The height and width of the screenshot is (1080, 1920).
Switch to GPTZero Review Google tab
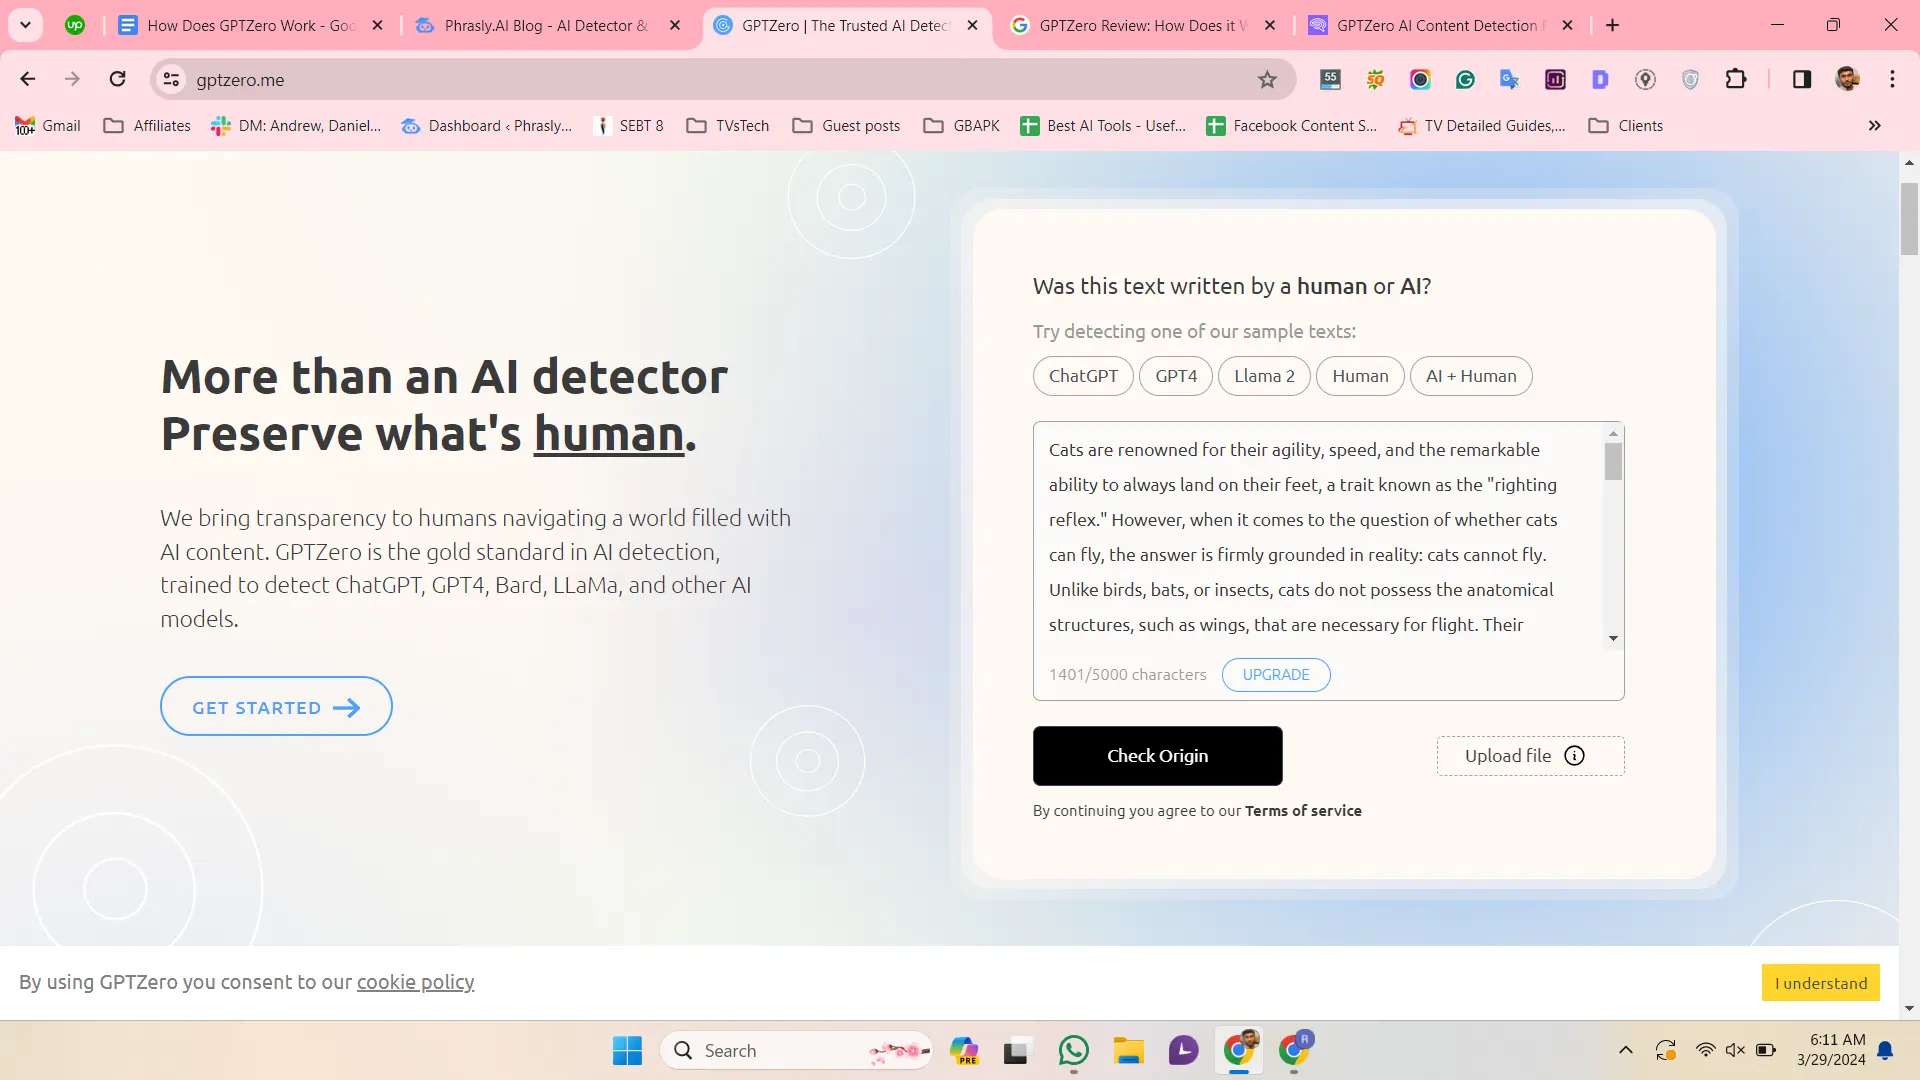(1142, 26)
